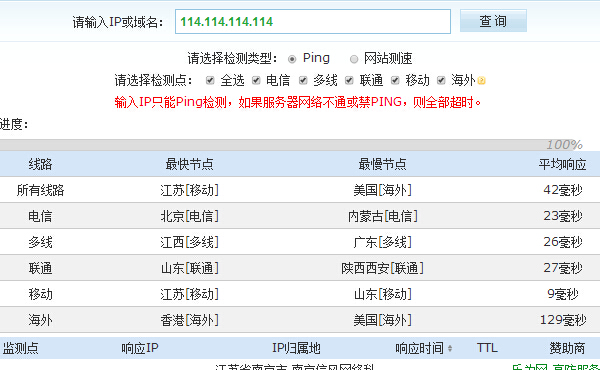The image size is (600, 370).
Task: Click the 海外 line row label
Action: (x=40, y=320)
